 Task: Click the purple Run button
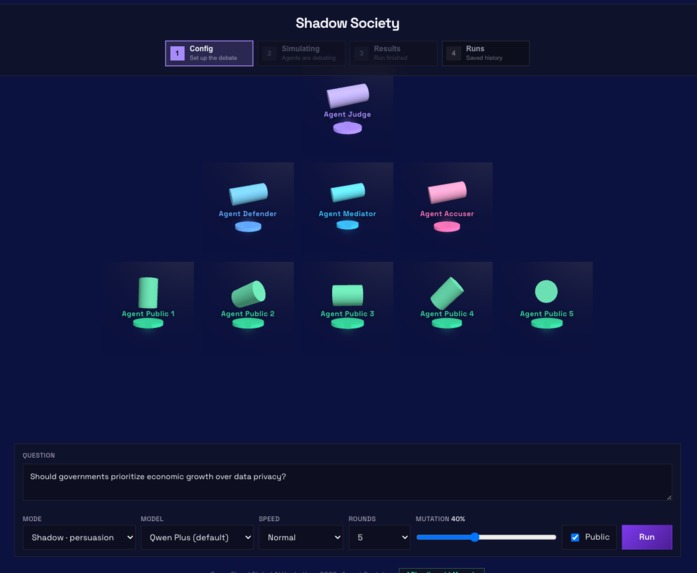(647, 537)
